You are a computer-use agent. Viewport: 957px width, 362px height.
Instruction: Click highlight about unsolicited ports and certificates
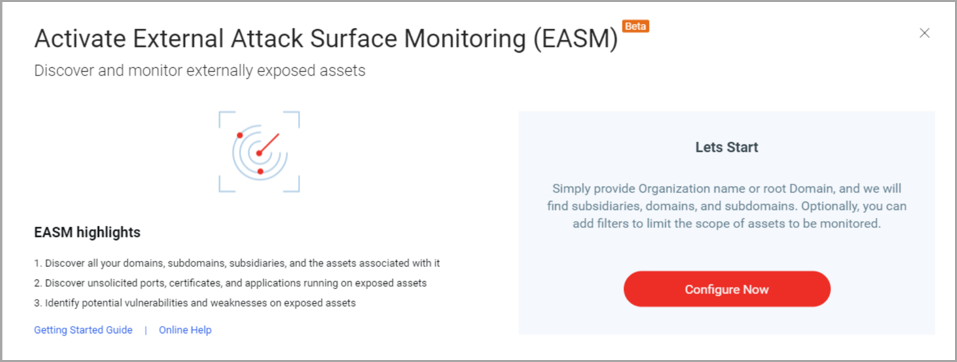230,283
